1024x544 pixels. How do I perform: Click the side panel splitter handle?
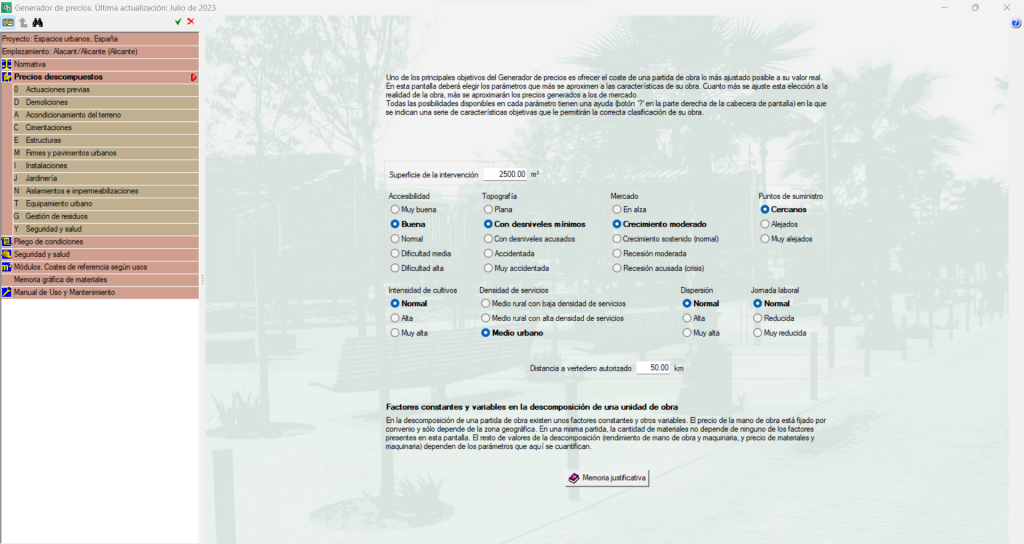coord(202,280)
